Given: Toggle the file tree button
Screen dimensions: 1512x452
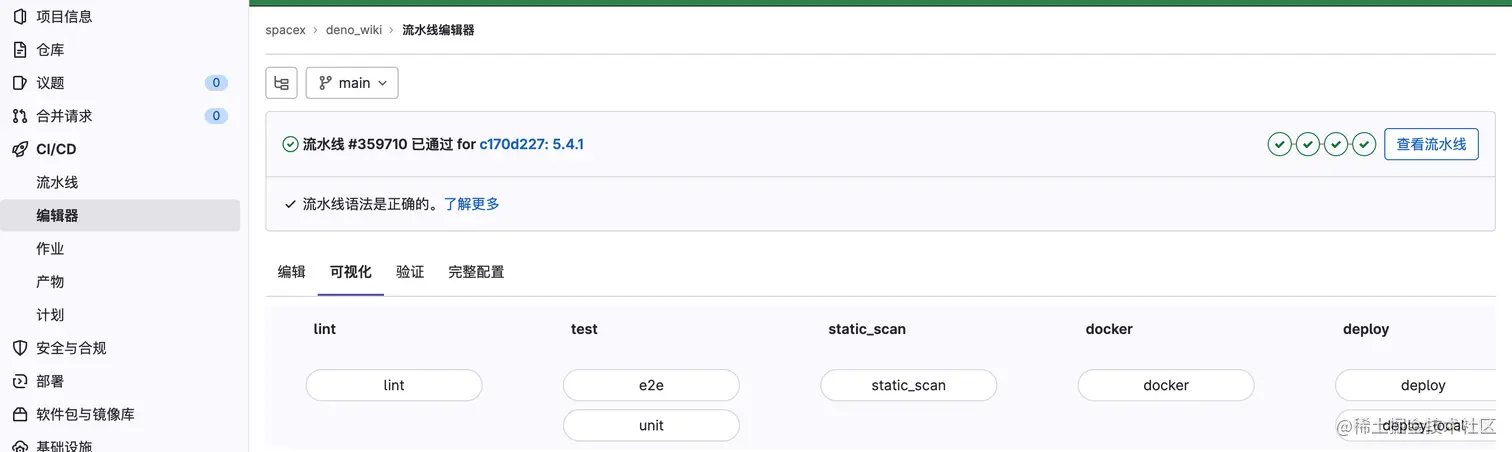Looking at the screenshot, I should point(281,83).
